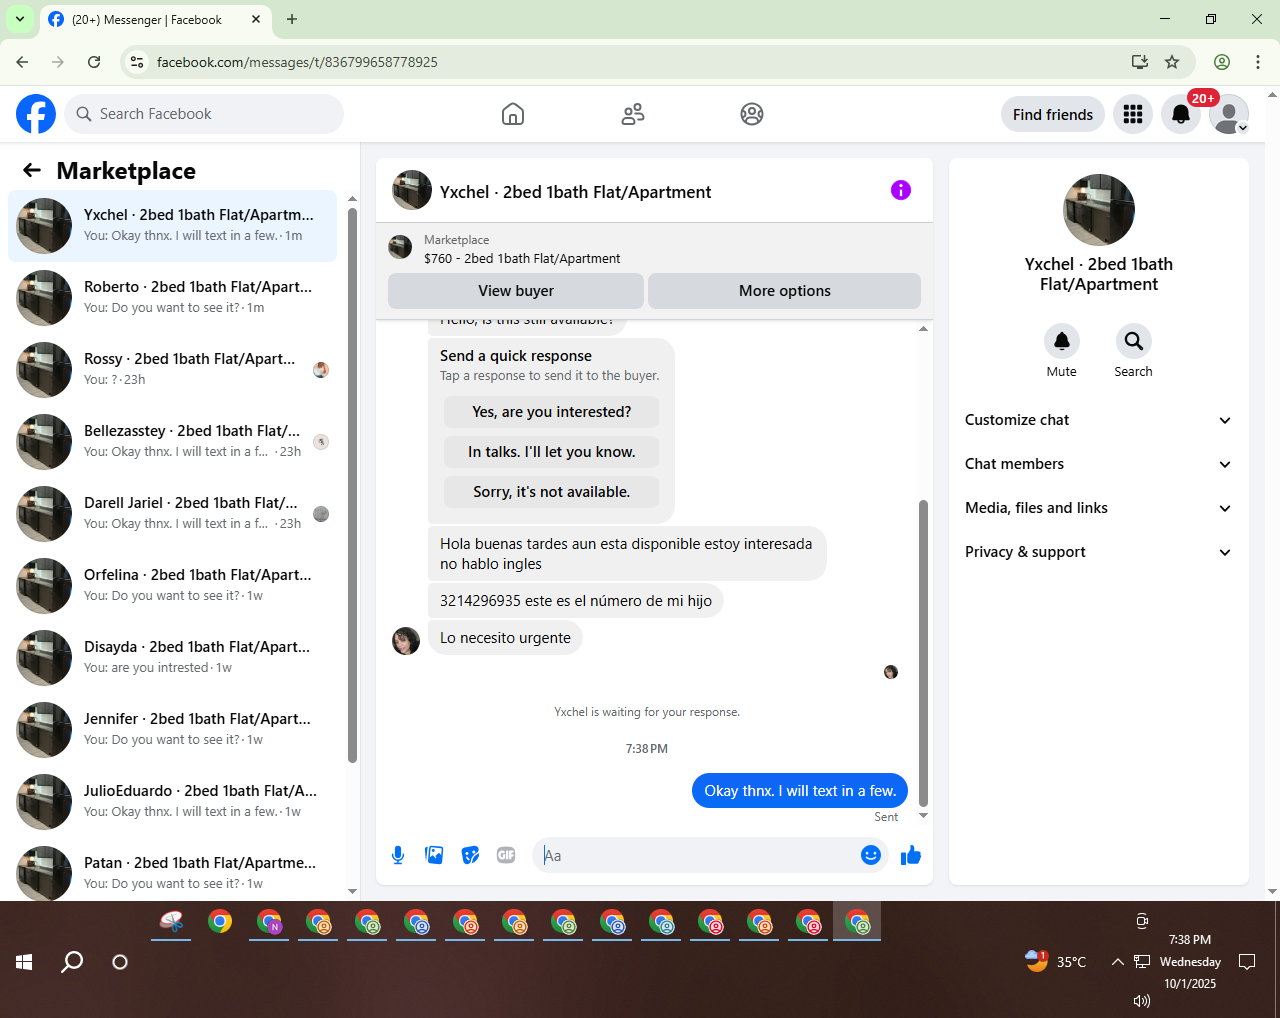Open the Facebook Home icon
Screen dimensions: 1280x1018
(x=513, y=114)
